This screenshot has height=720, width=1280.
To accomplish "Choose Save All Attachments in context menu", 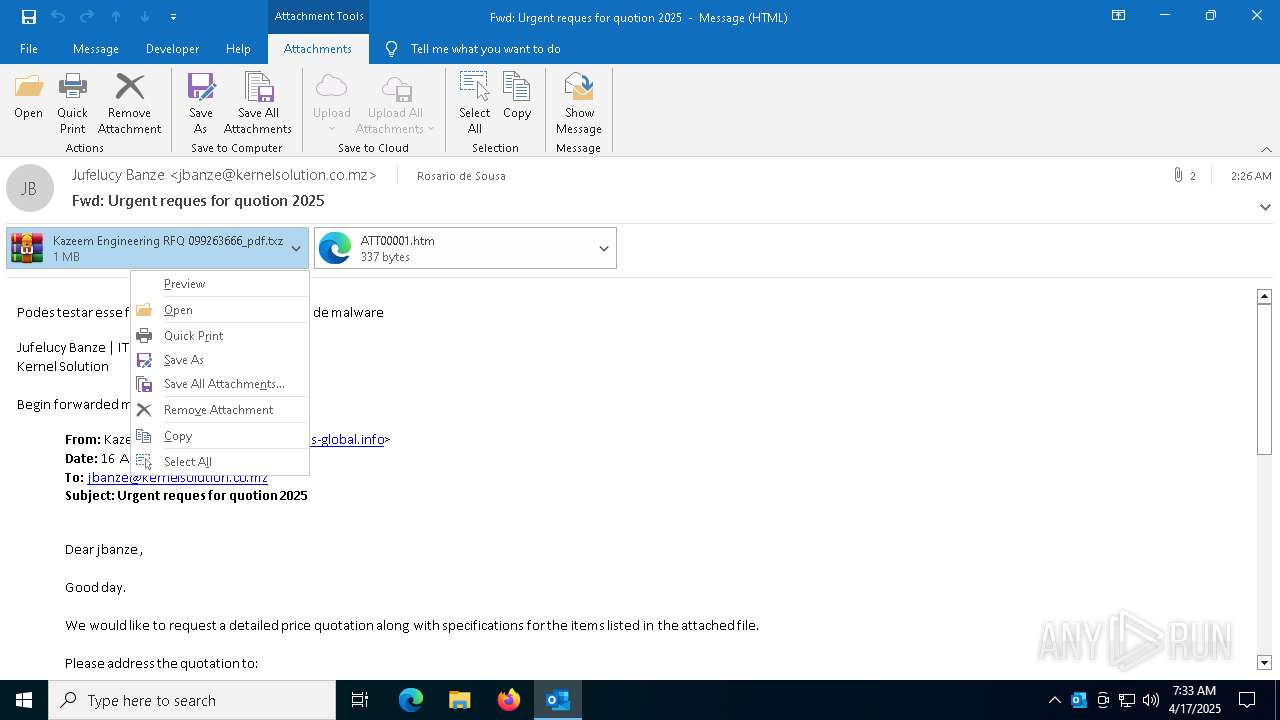I will [220, 384].
